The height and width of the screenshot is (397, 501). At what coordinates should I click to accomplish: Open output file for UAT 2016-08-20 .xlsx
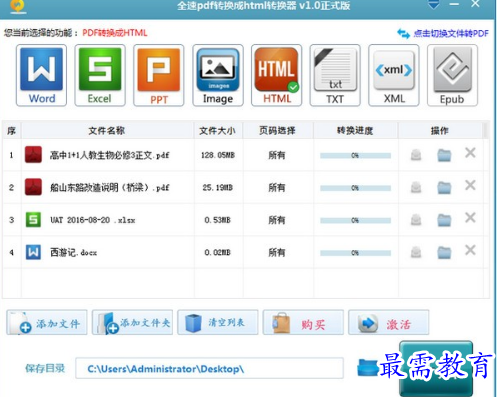click(x=416, y=219)
